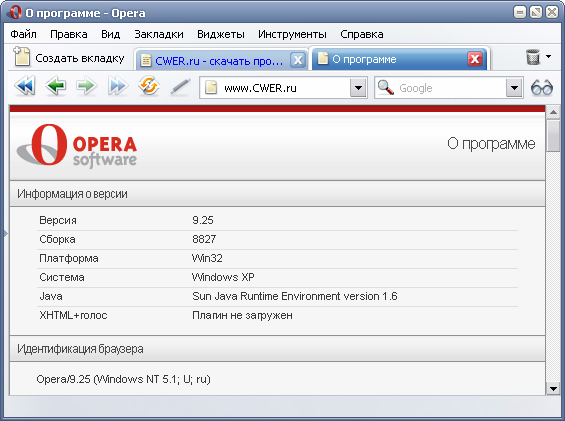Viewport: 565px width, 421px height.
Task: Close the CWER.ru tab
Action: point(298,59)
